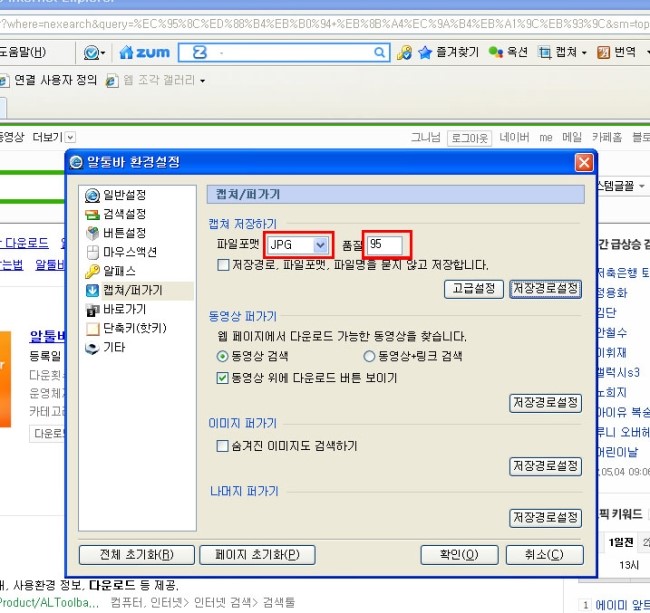Open the JPG file format dropdown
Screen dimensions: 650x613
click(x=320, y=245)
